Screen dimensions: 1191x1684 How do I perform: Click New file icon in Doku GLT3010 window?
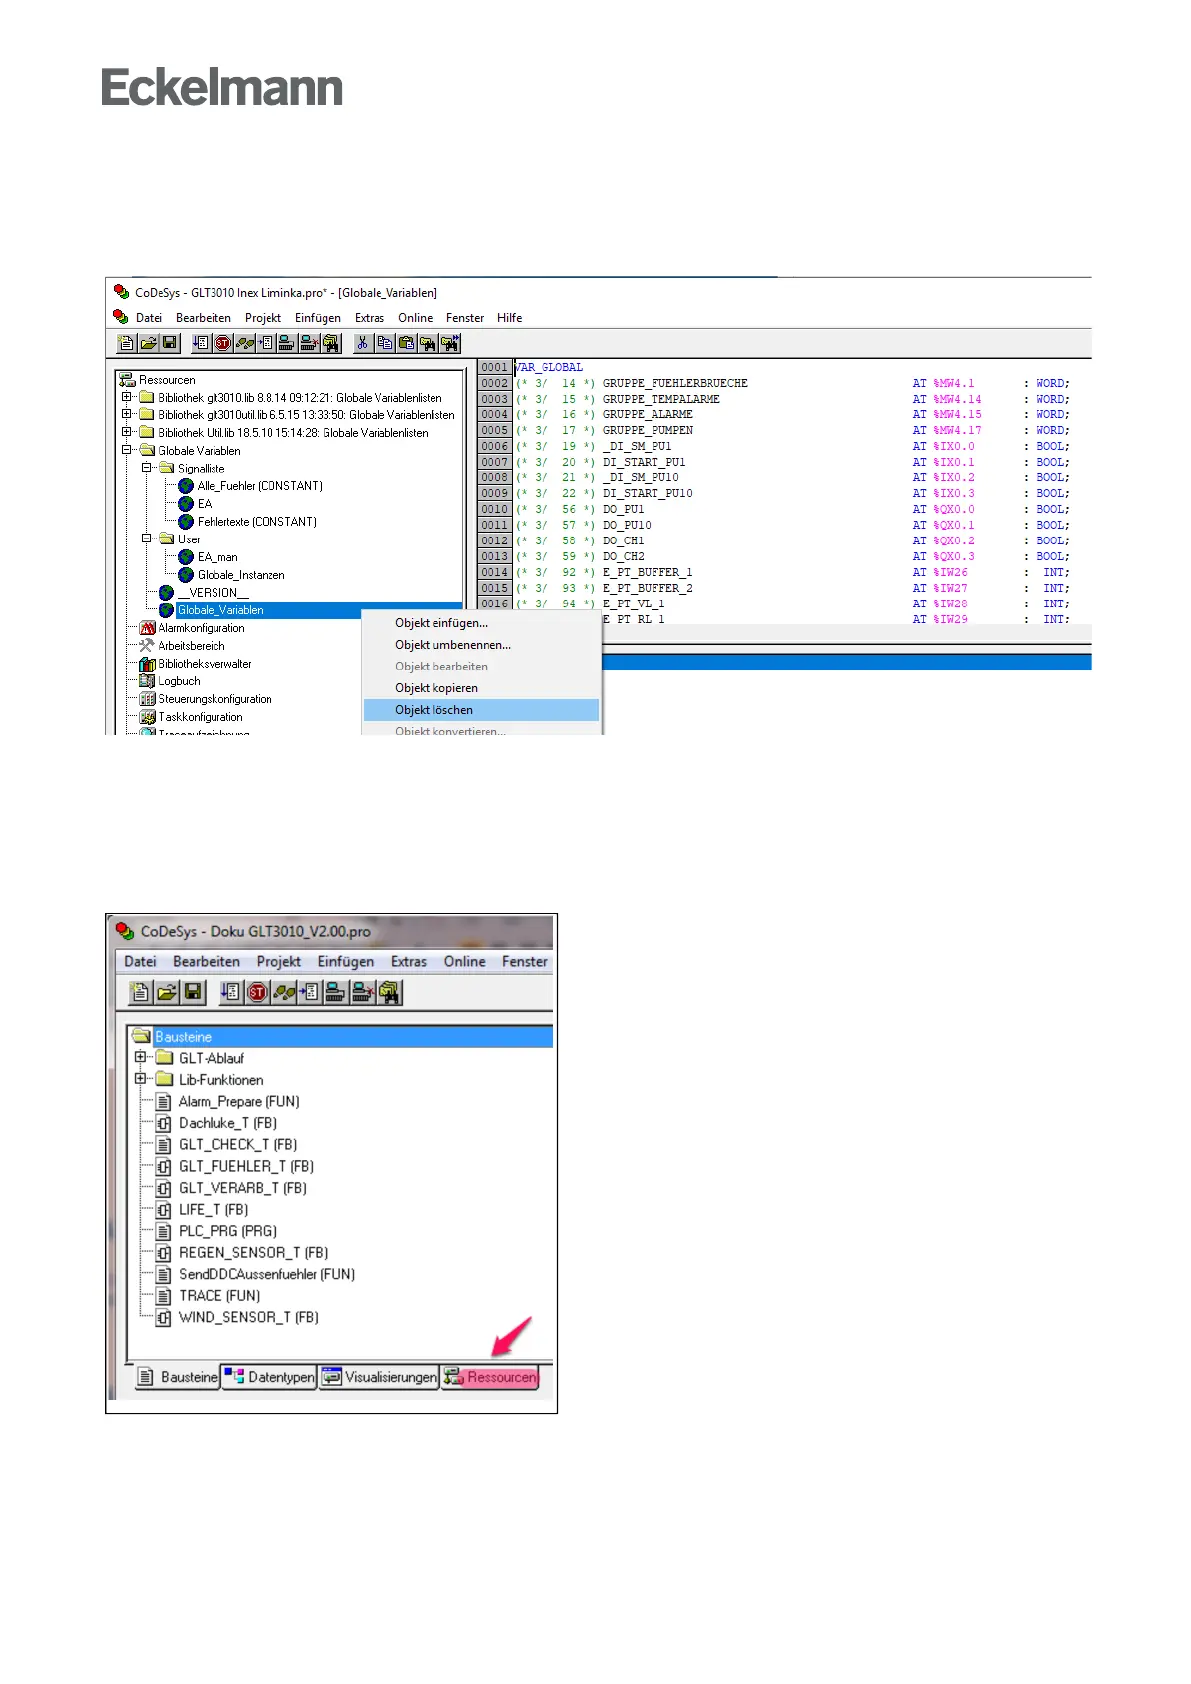[x=140, y=992]
